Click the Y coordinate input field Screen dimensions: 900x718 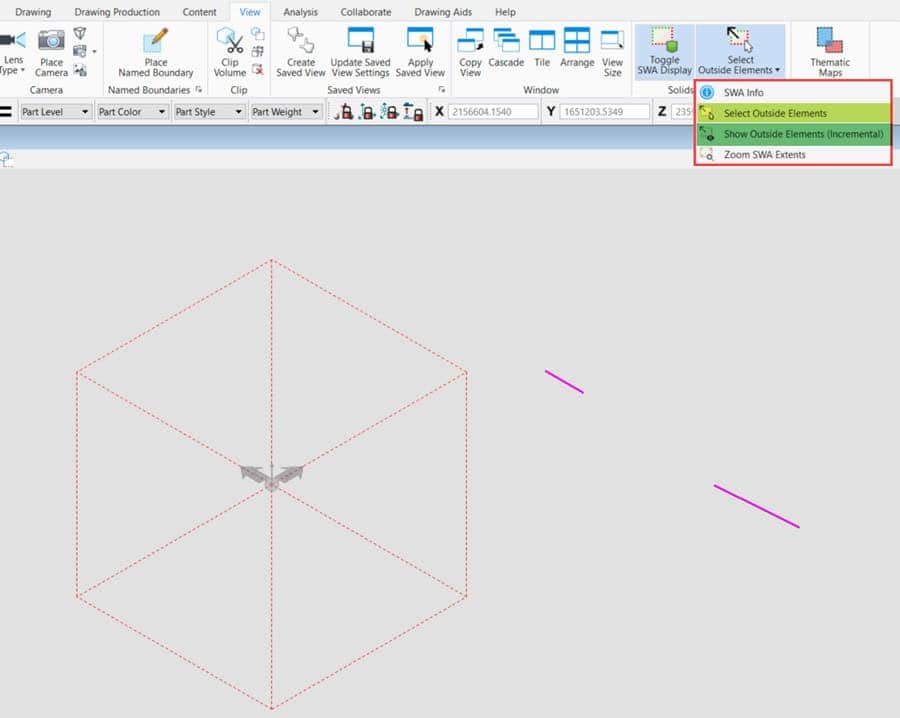[603, 112]
